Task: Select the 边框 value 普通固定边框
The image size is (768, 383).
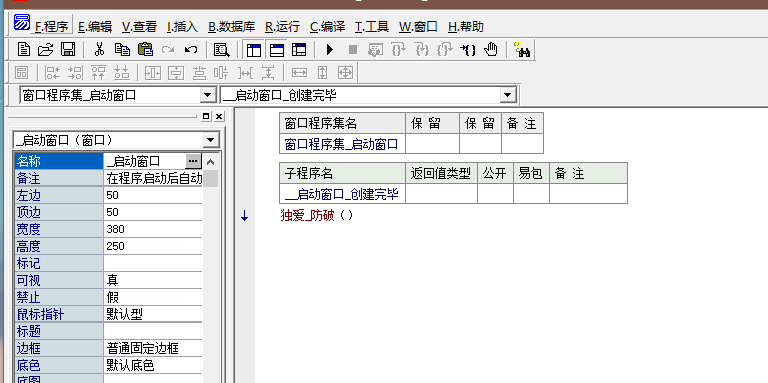Action: point(153,349)
